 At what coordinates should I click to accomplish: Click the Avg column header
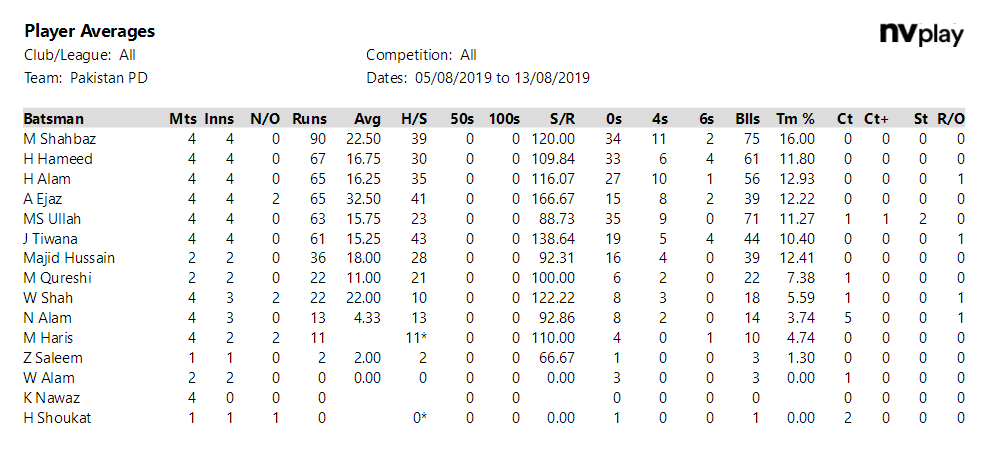367,119
